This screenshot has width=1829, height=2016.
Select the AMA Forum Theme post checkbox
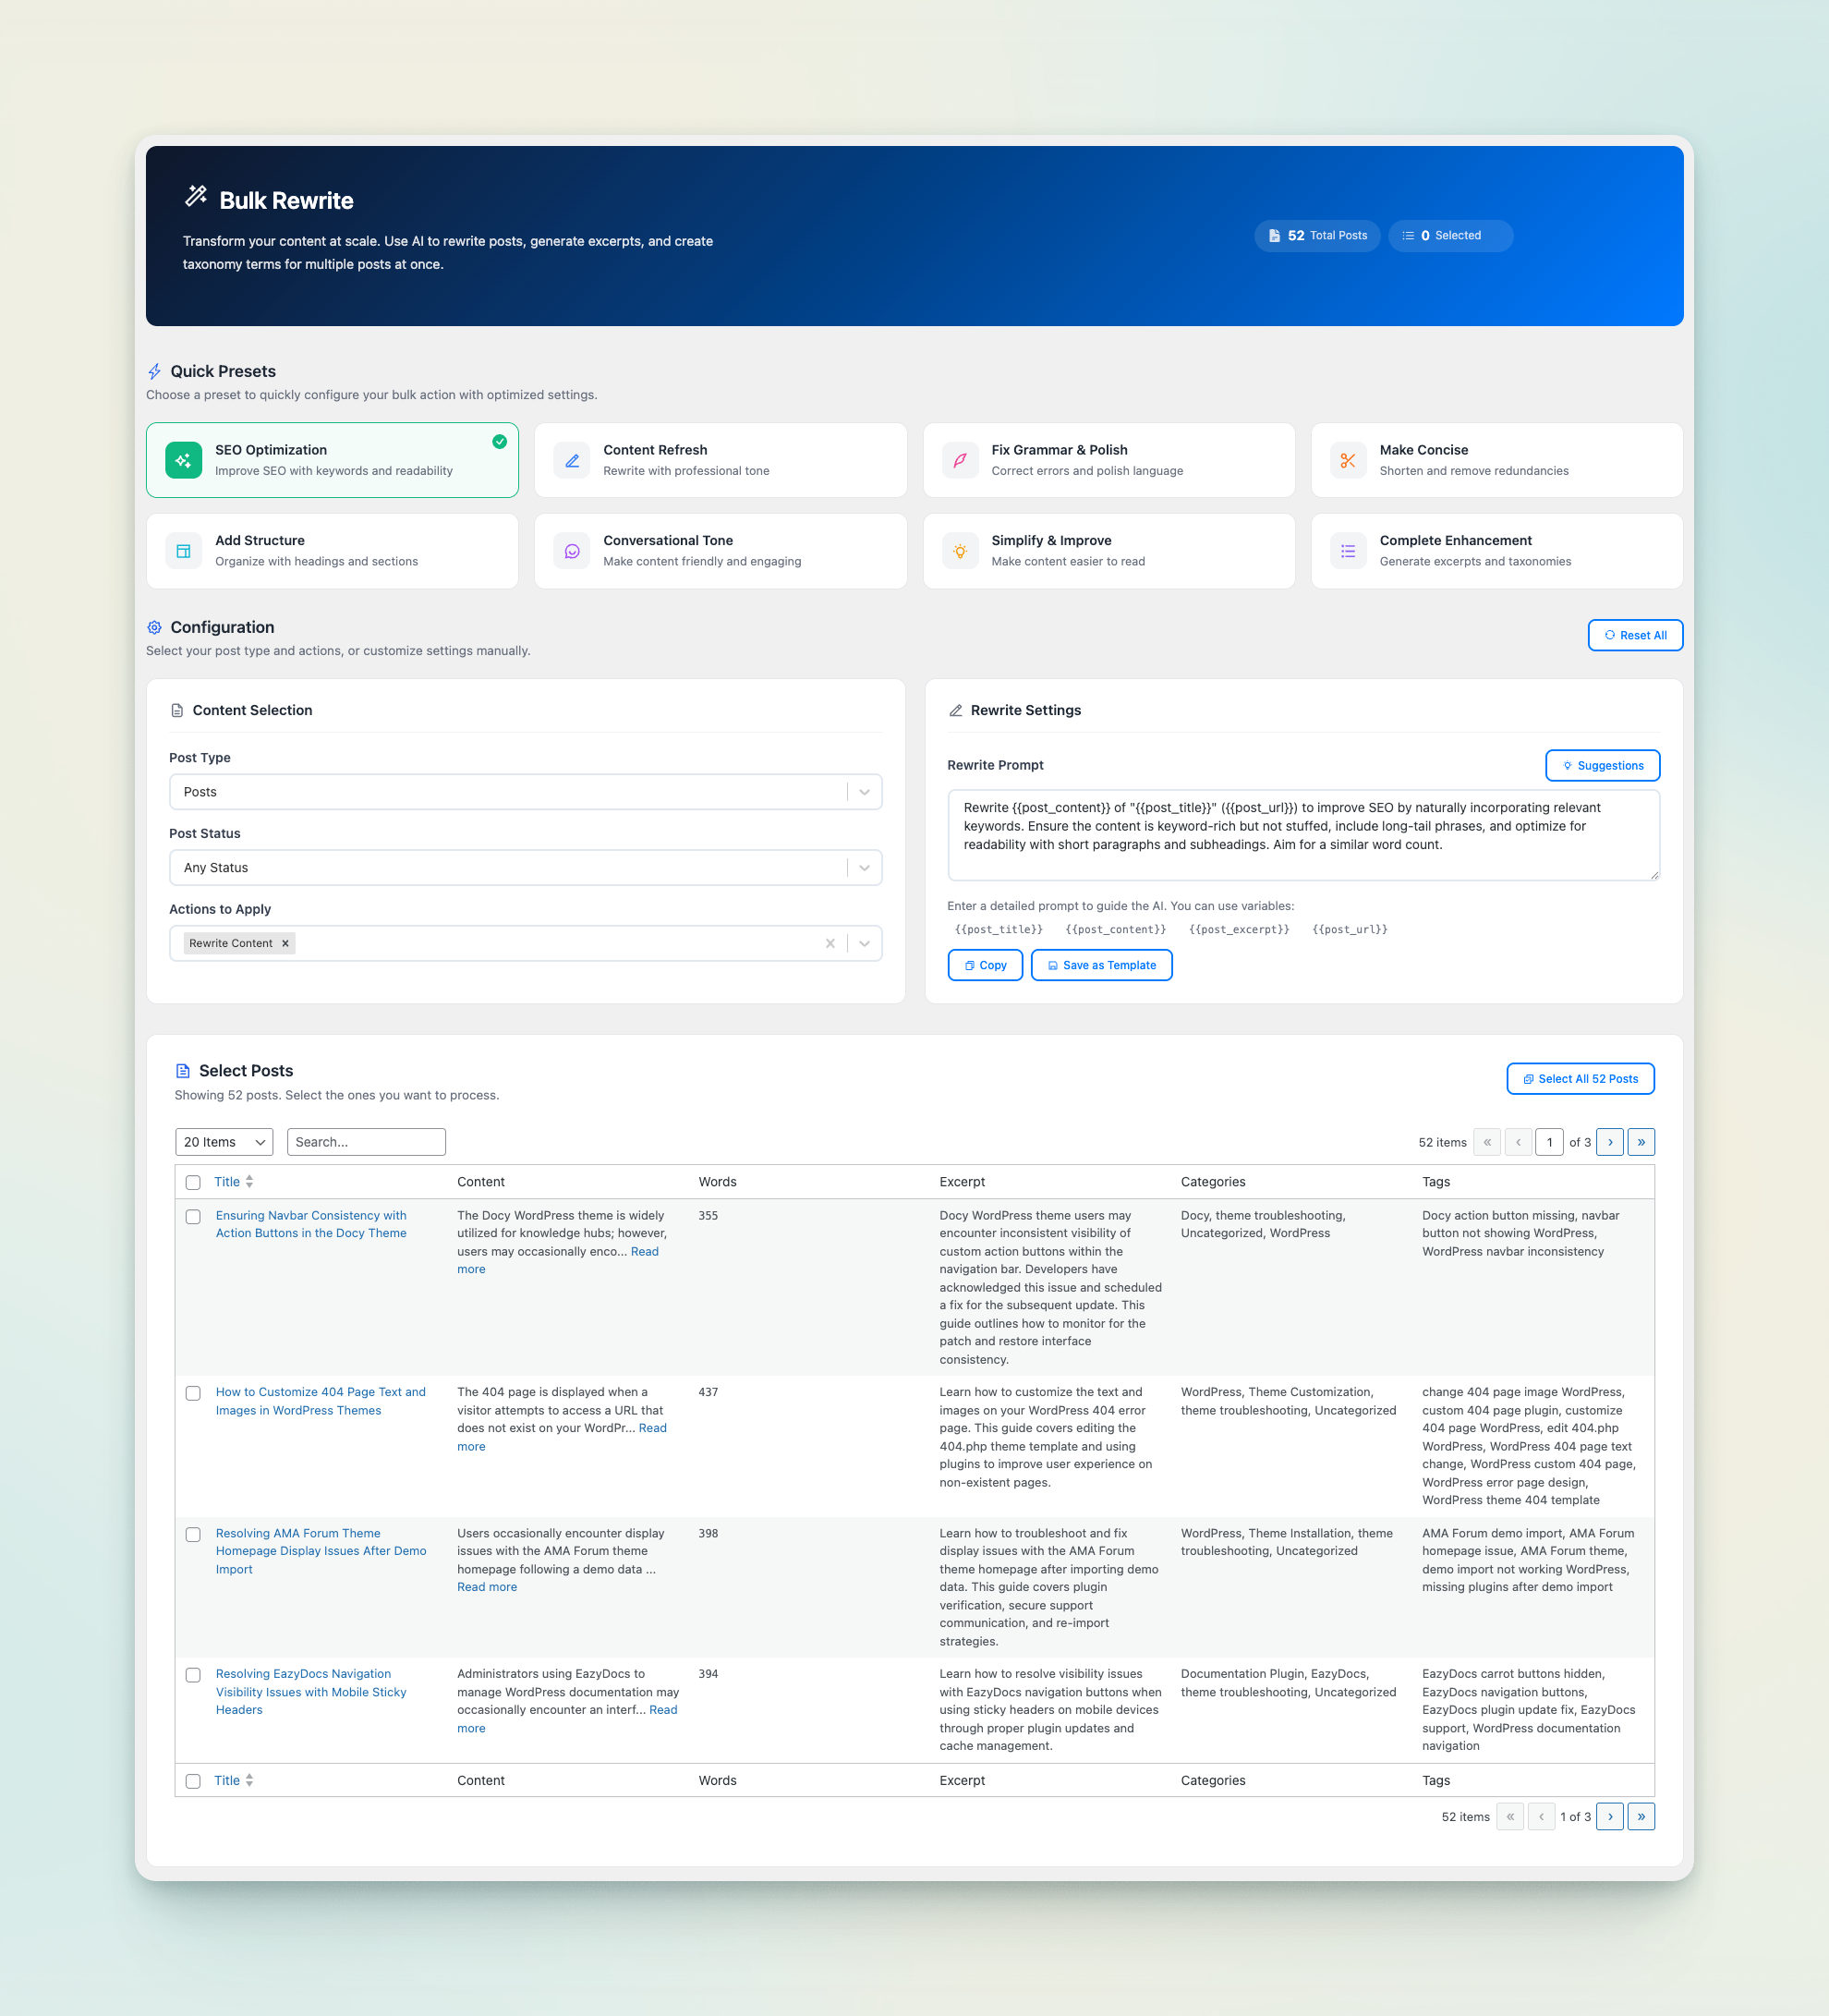coord(193,1533)
